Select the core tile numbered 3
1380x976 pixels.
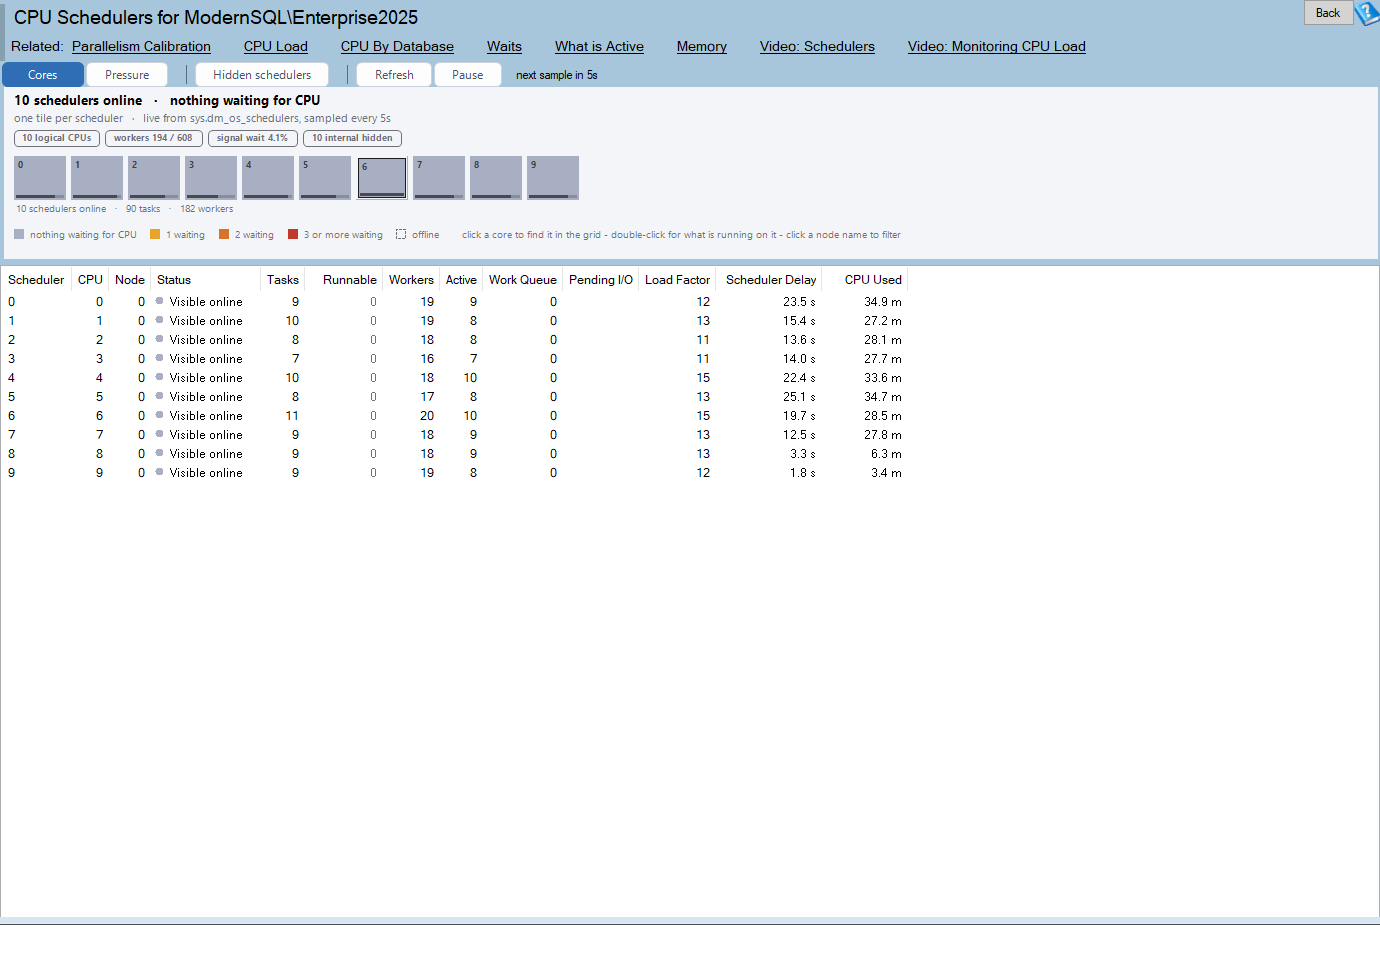[x=211, y=178]
